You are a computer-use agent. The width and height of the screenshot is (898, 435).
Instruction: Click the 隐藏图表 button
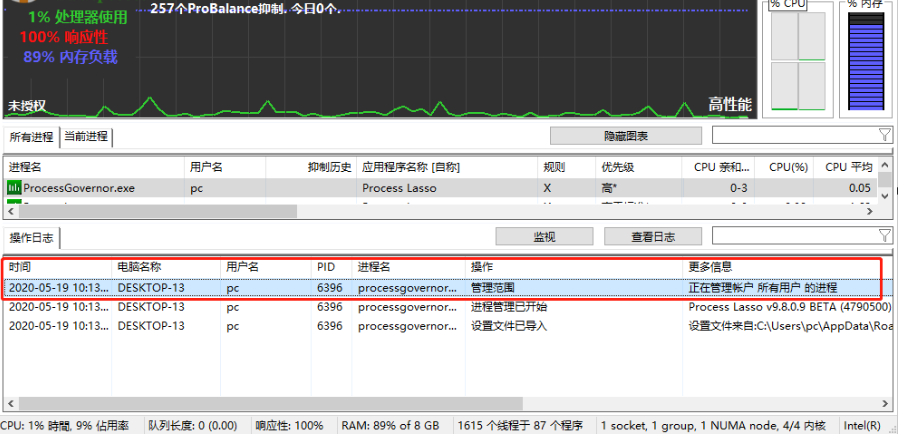(x=626, y=136)
